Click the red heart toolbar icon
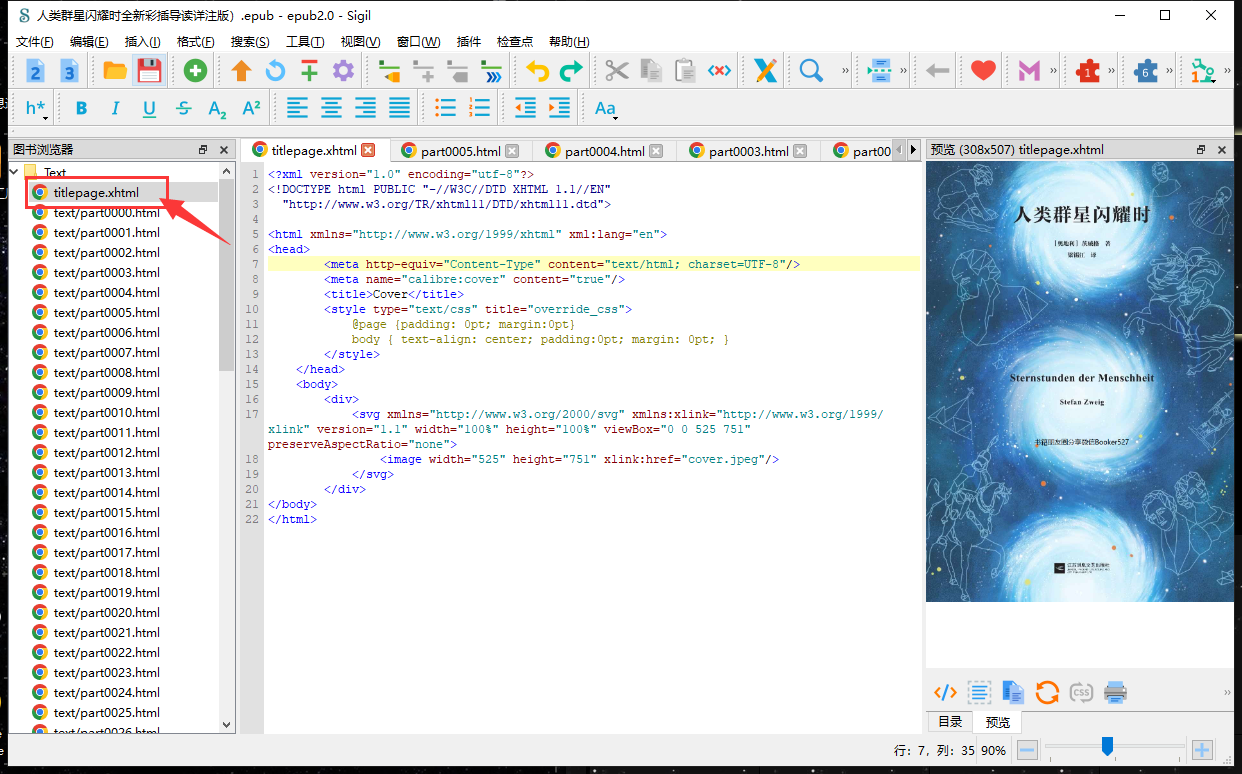Image resolution: width=1242 pixels, height=774 pixels. 984,71
